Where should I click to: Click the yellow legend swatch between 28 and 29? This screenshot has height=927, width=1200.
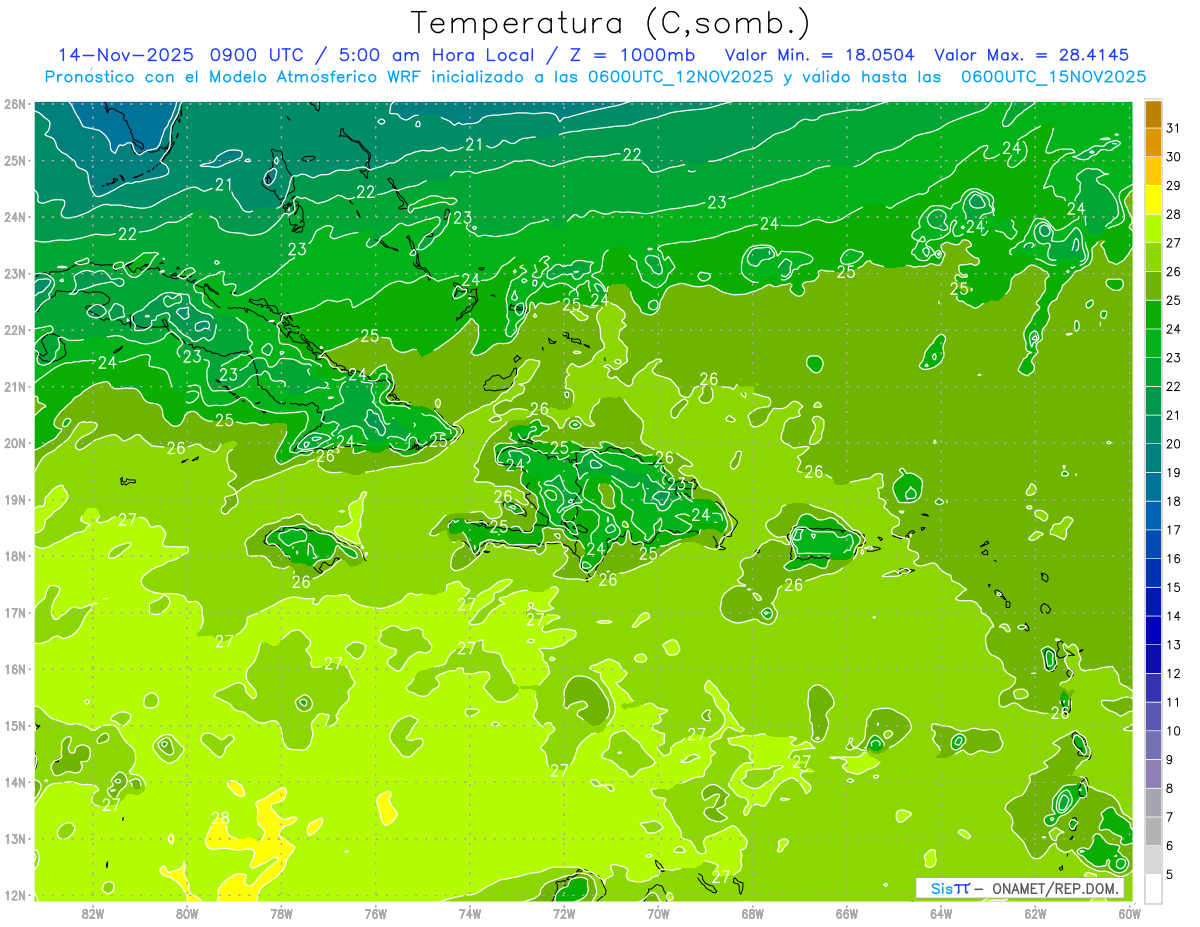click(x=1153, y=201)
